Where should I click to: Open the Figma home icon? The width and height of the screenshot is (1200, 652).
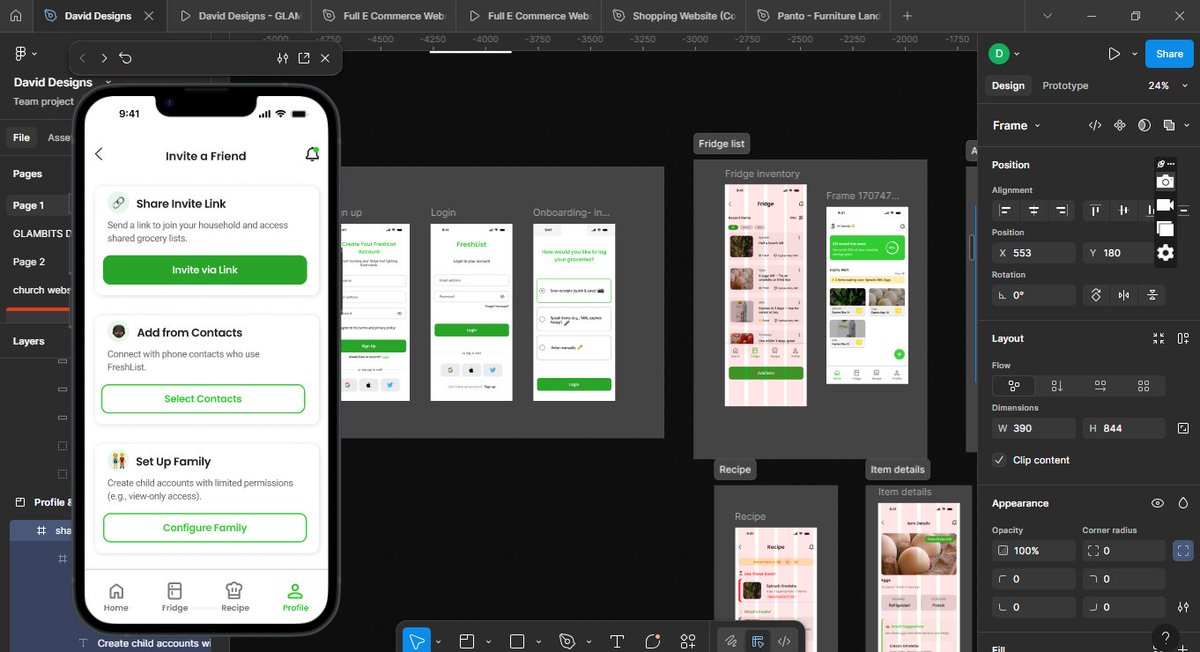[15, 16]
